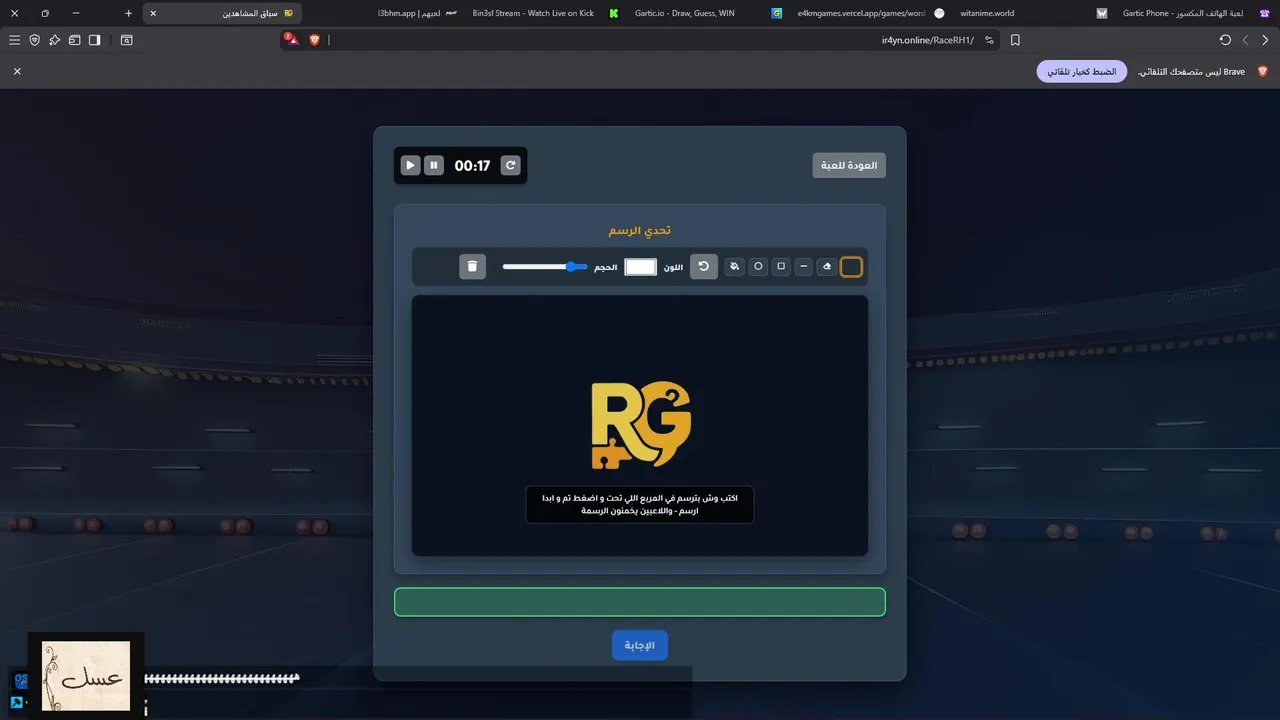Reload the current page
The height and width of the screenshot is (720, 1280).
click(1225, 40)
